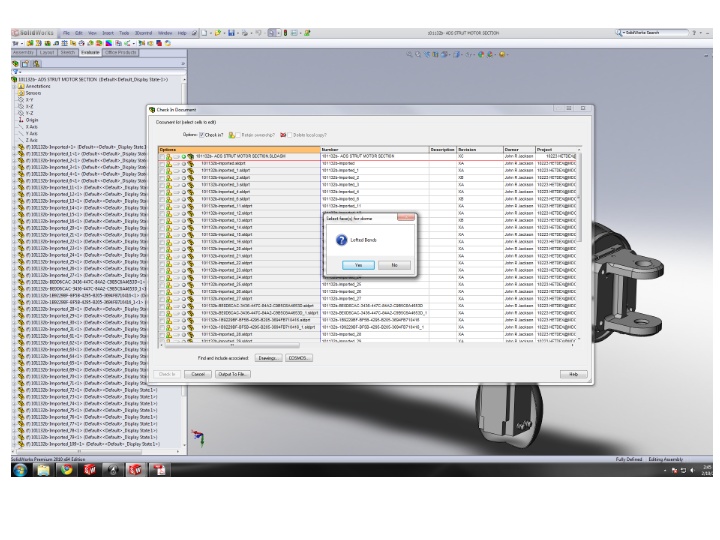Switch to the Assembly tab

coord(23,52)
